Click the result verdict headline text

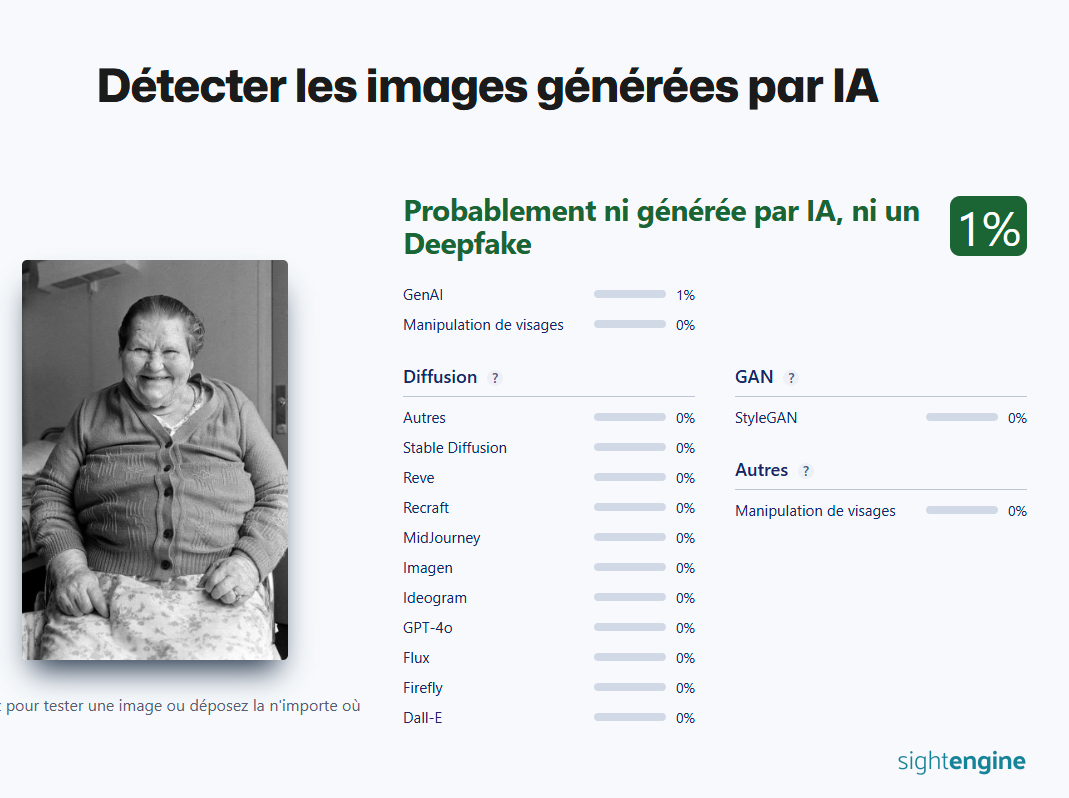pyautogui.click(x=660, y=227)
